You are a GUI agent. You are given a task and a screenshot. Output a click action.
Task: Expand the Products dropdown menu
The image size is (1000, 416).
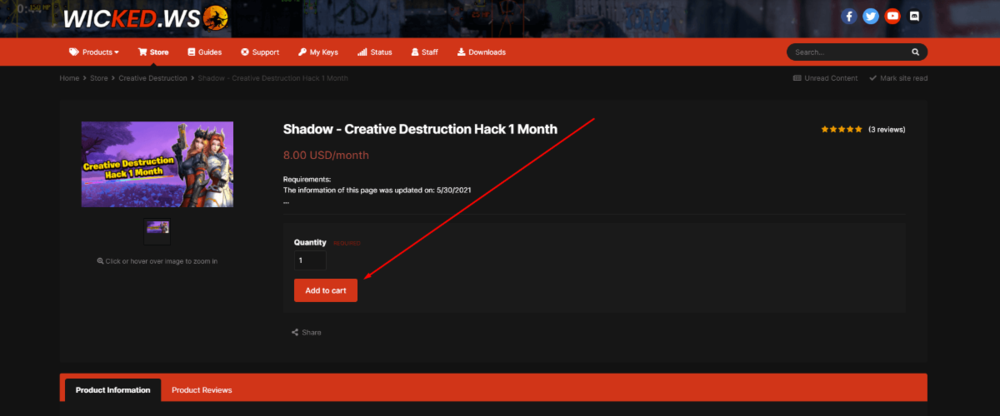point(94,52)
